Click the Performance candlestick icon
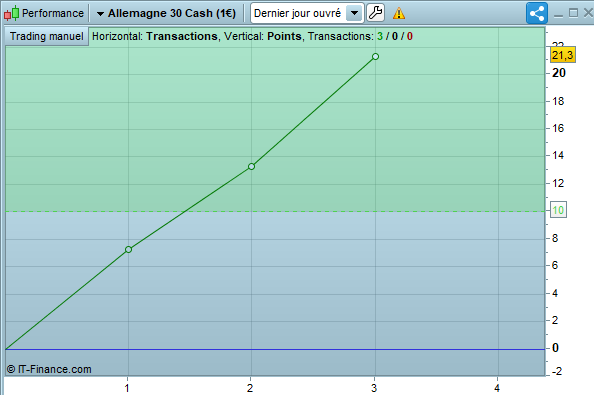 [11, 13]
